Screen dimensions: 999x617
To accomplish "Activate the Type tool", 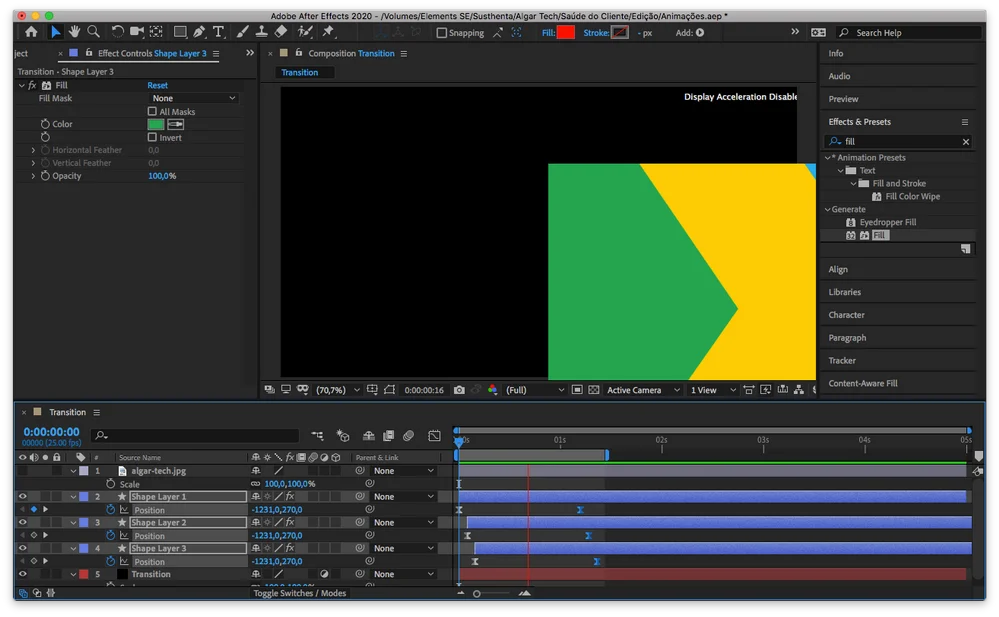I will point(218,32).
